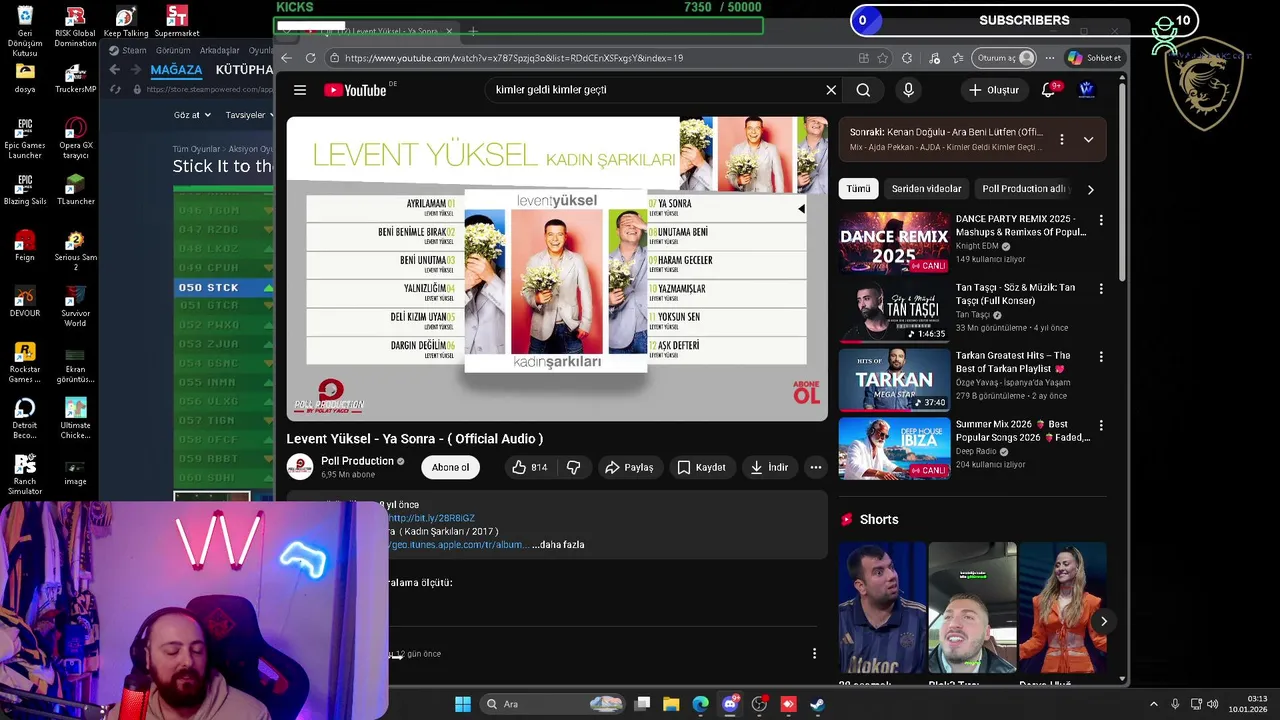Open Göz at dropdown in Steam
This screenshot has width=1280, height=720.
[191, 115]
